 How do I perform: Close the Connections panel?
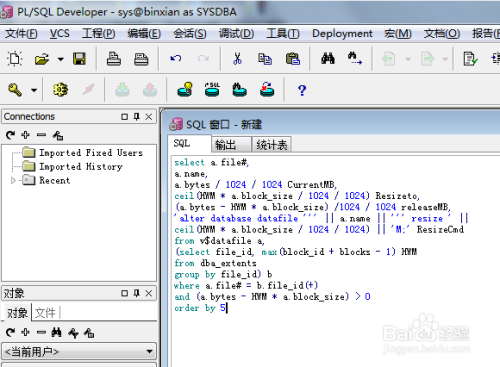[149, 117]
